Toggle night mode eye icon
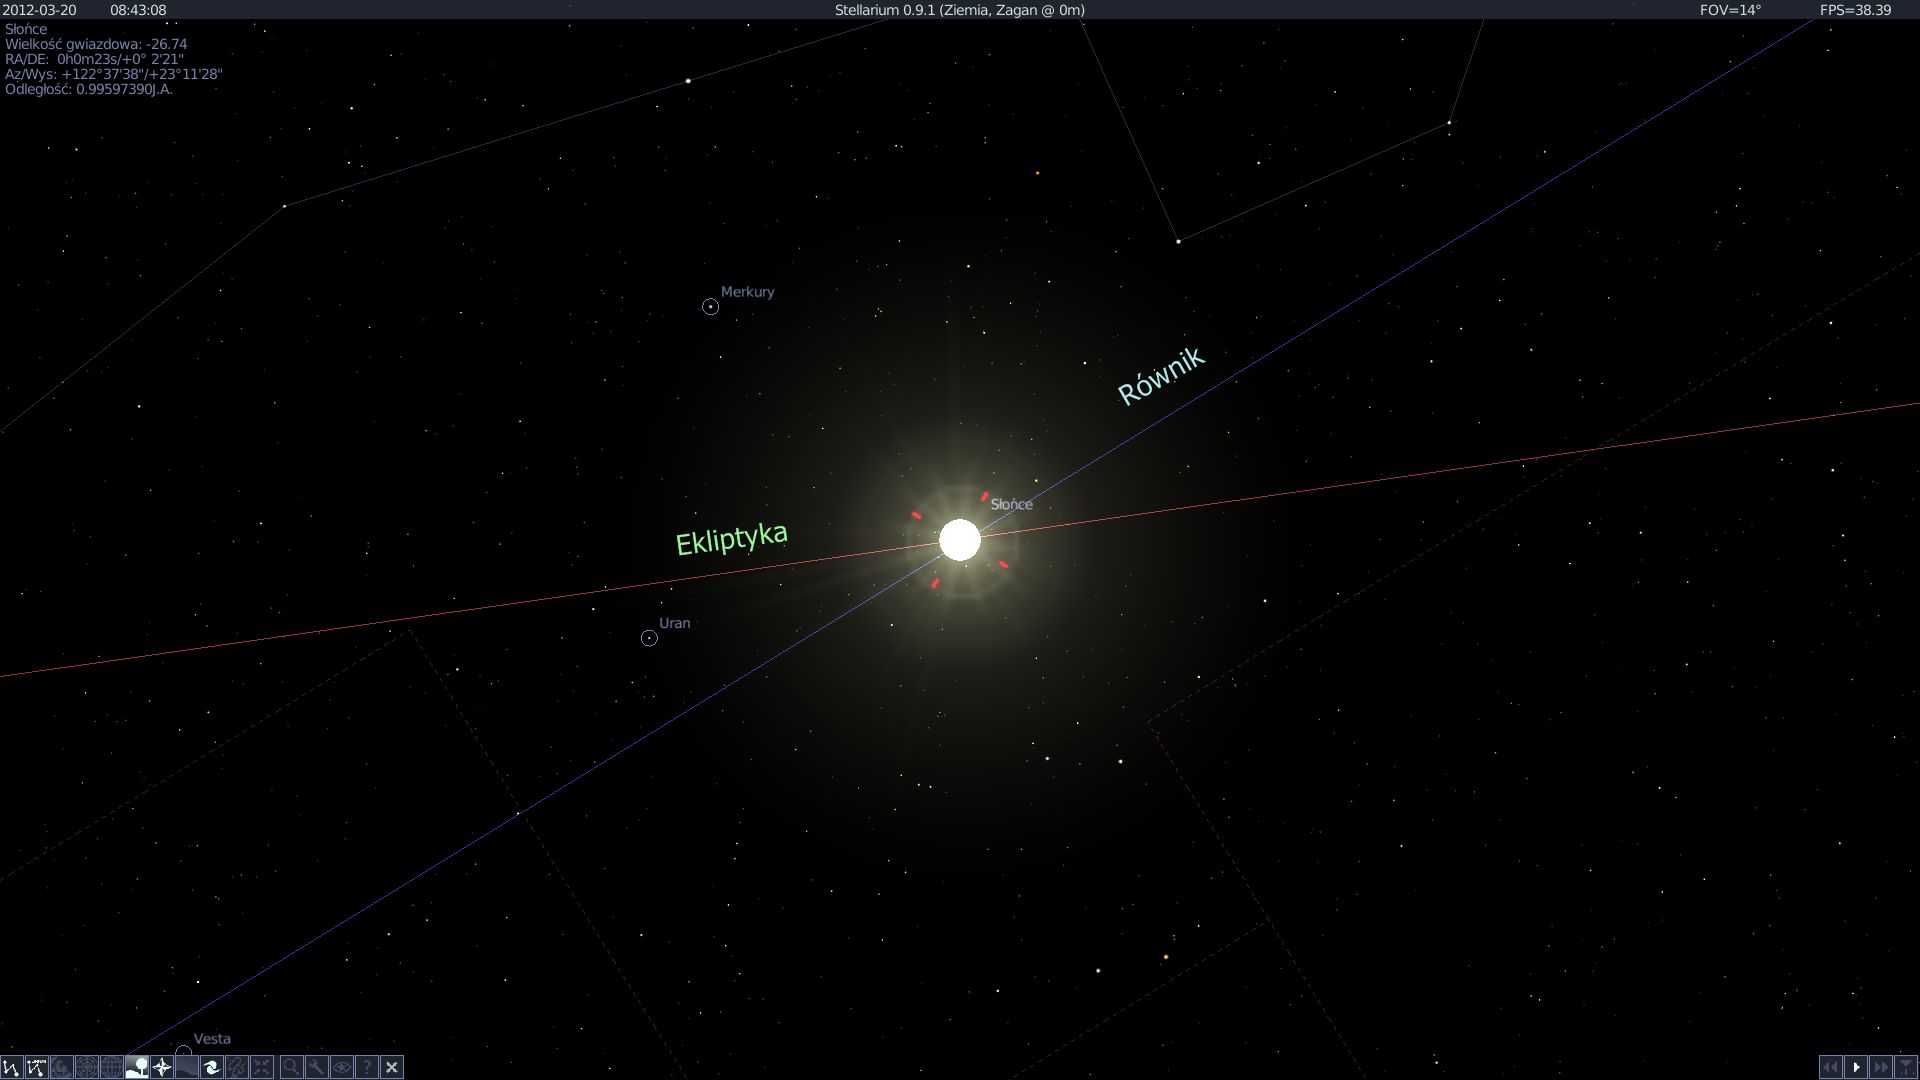1920x1080 pixels. [x=341, y=1067]
